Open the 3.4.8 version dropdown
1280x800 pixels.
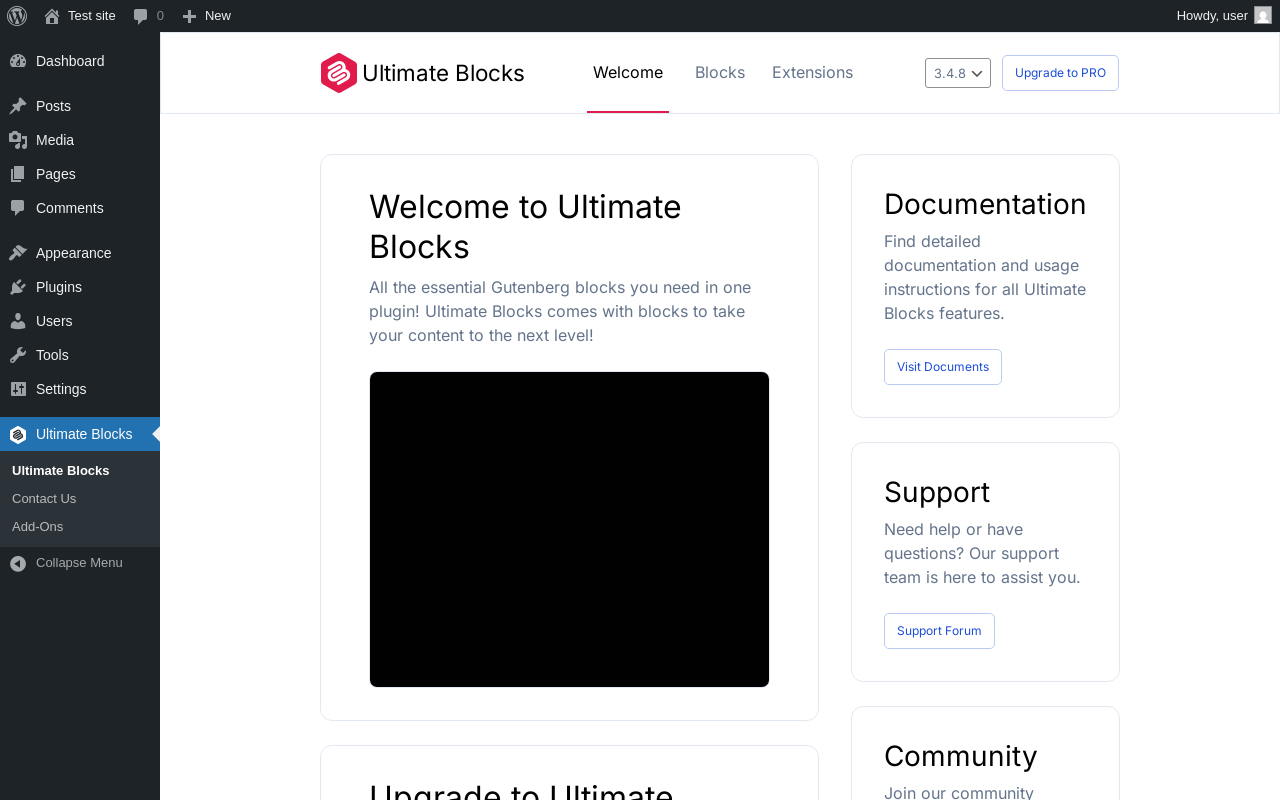click(958, 73)
